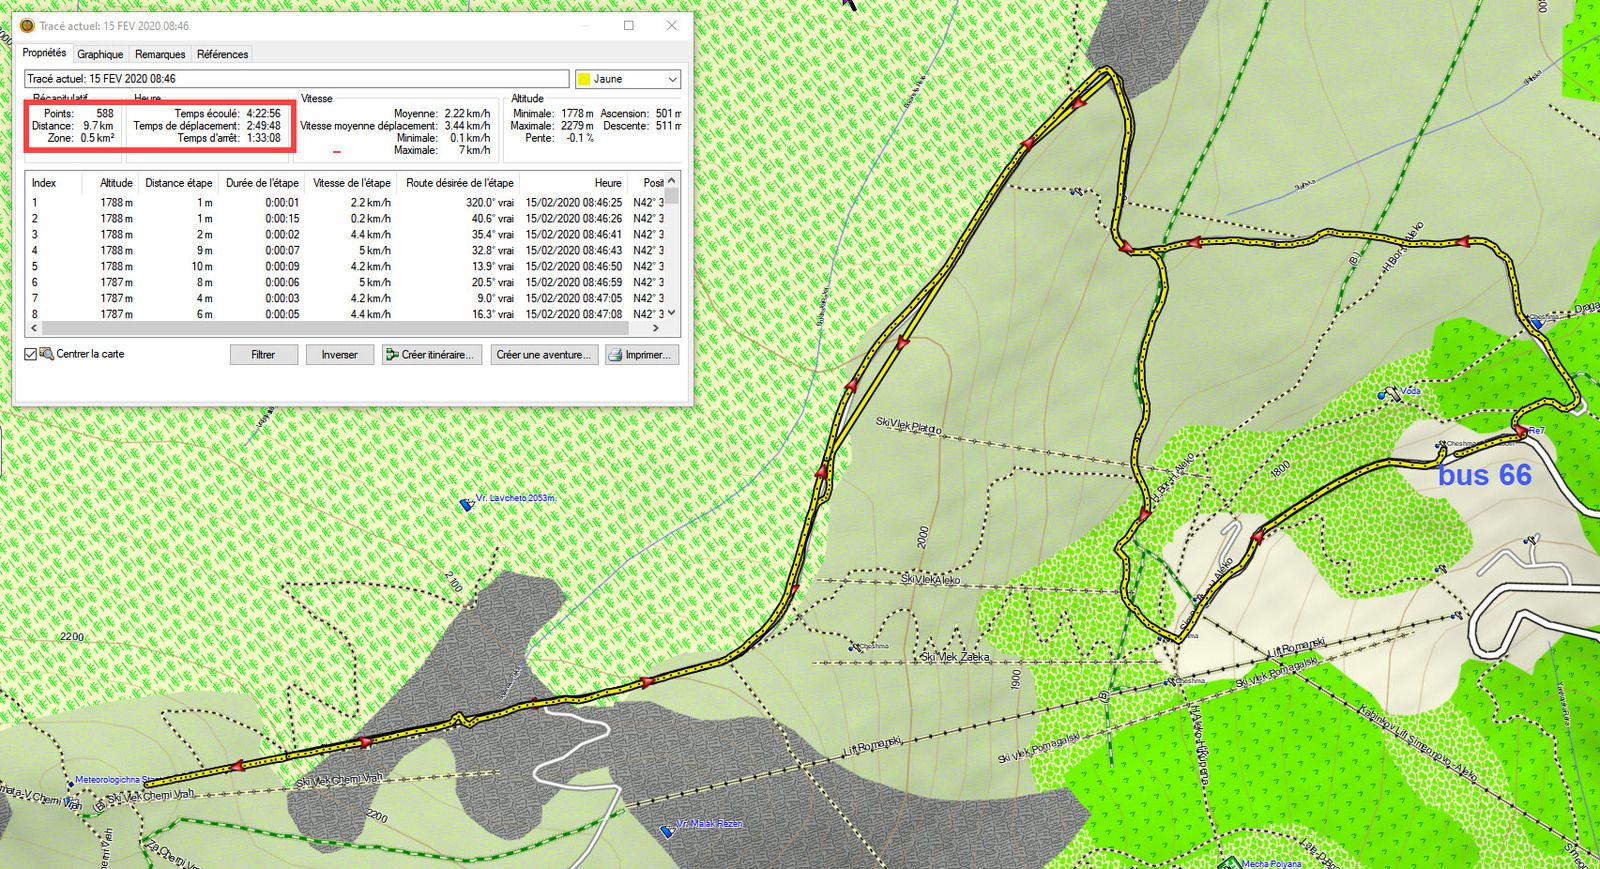Click the table scroll-up arrow
Image resolution: width=1600 pixels, height=869 pixels.
(672, 182)
